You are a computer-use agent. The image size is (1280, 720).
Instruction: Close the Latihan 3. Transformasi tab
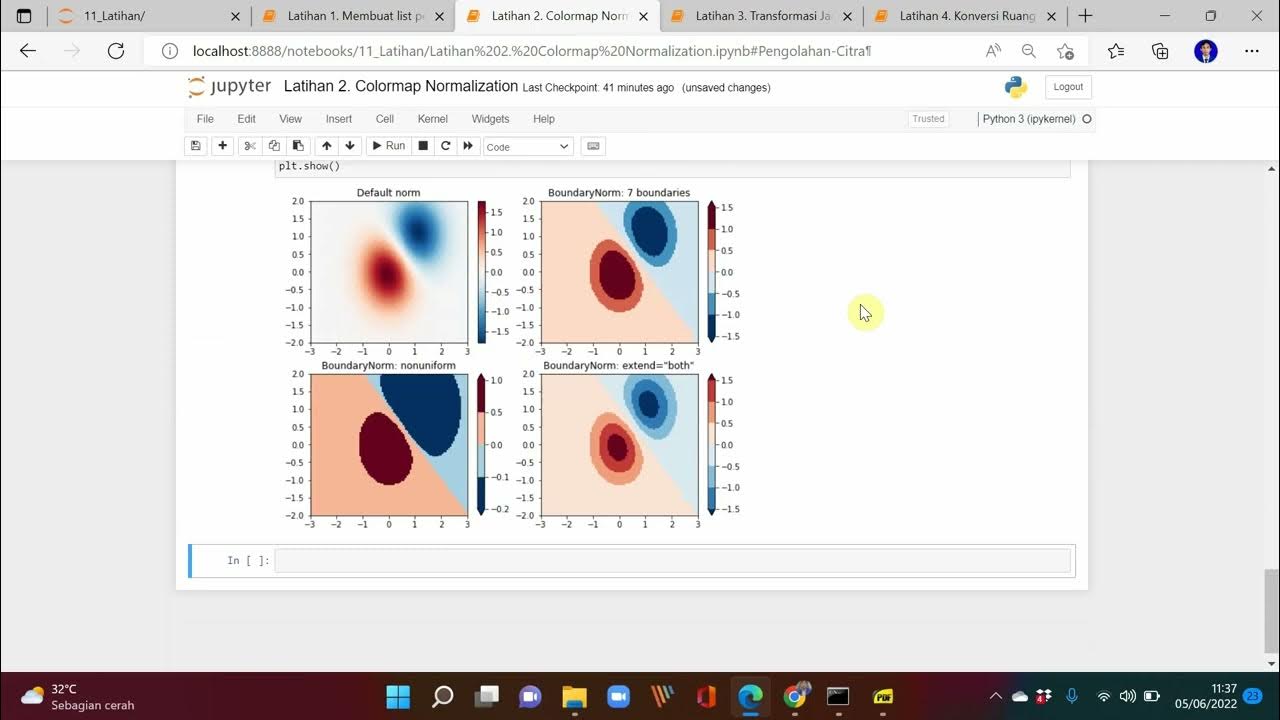(x=847, y=16)
